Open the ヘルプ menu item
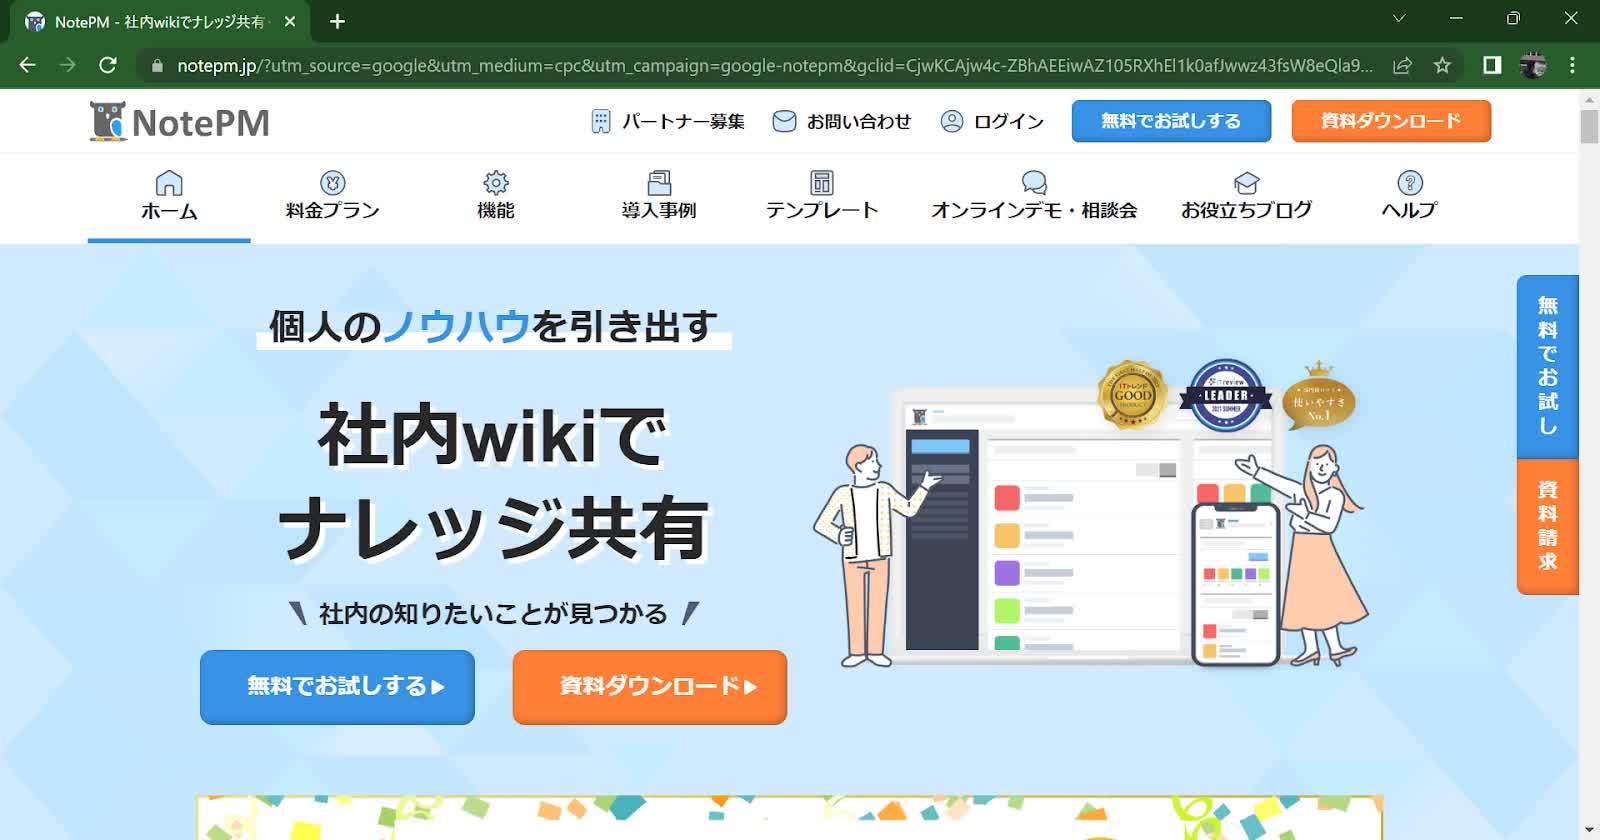Screen dimensions: 1600x840 [x=1410, y=211]
